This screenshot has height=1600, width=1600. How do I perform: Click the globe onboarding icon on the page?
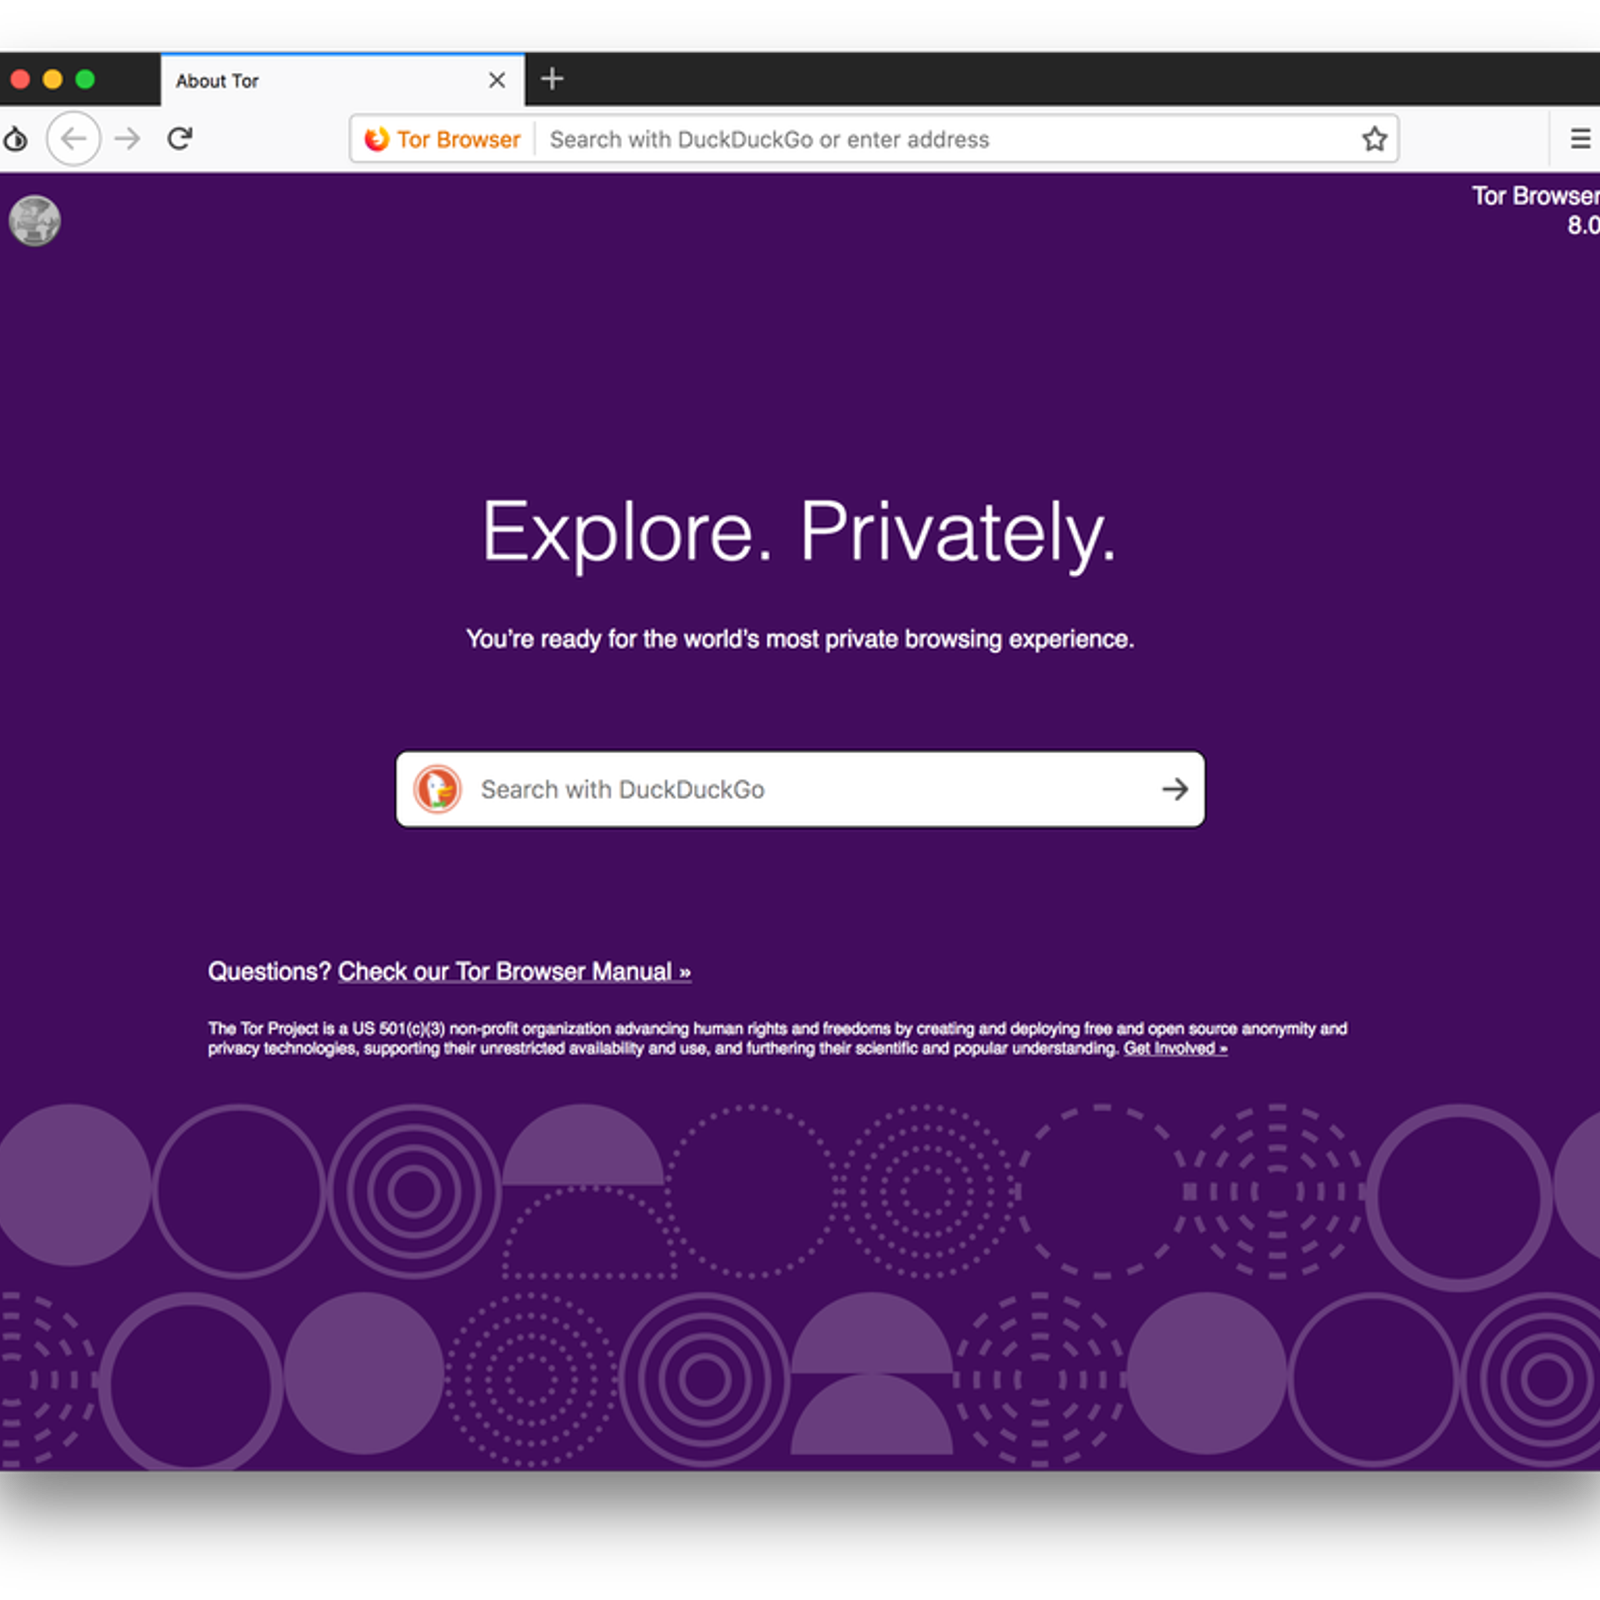point(34,221)
